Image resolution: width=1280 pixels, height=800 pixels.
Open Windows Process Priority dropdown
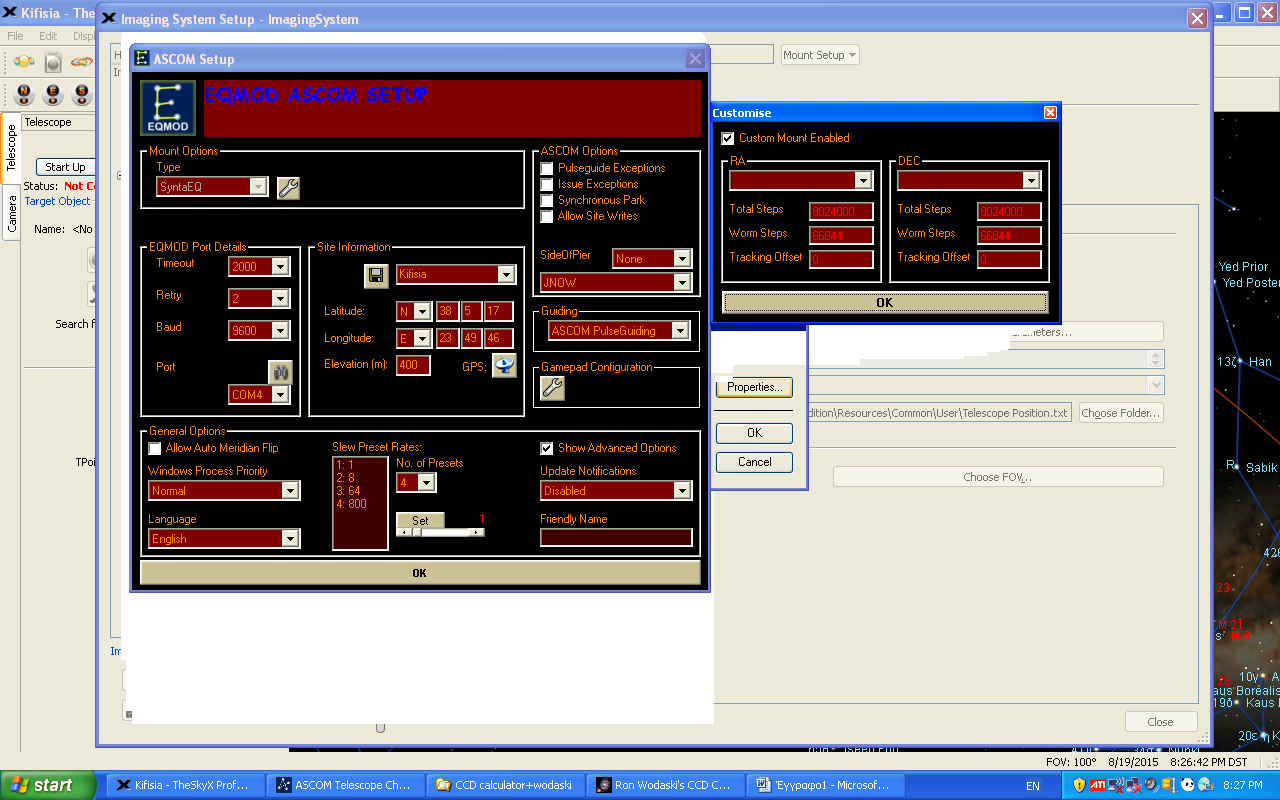[290, 491]
